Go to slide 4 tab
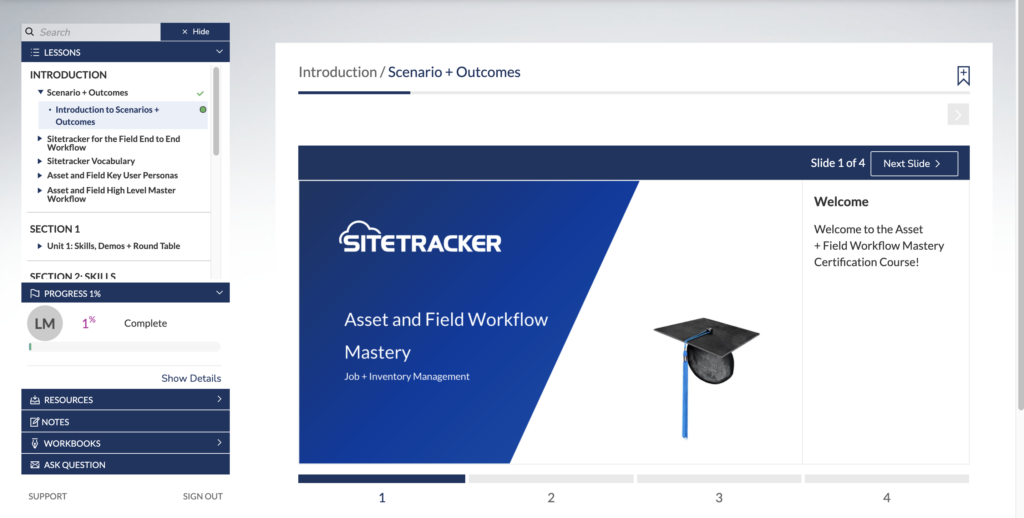 point(886,490)
